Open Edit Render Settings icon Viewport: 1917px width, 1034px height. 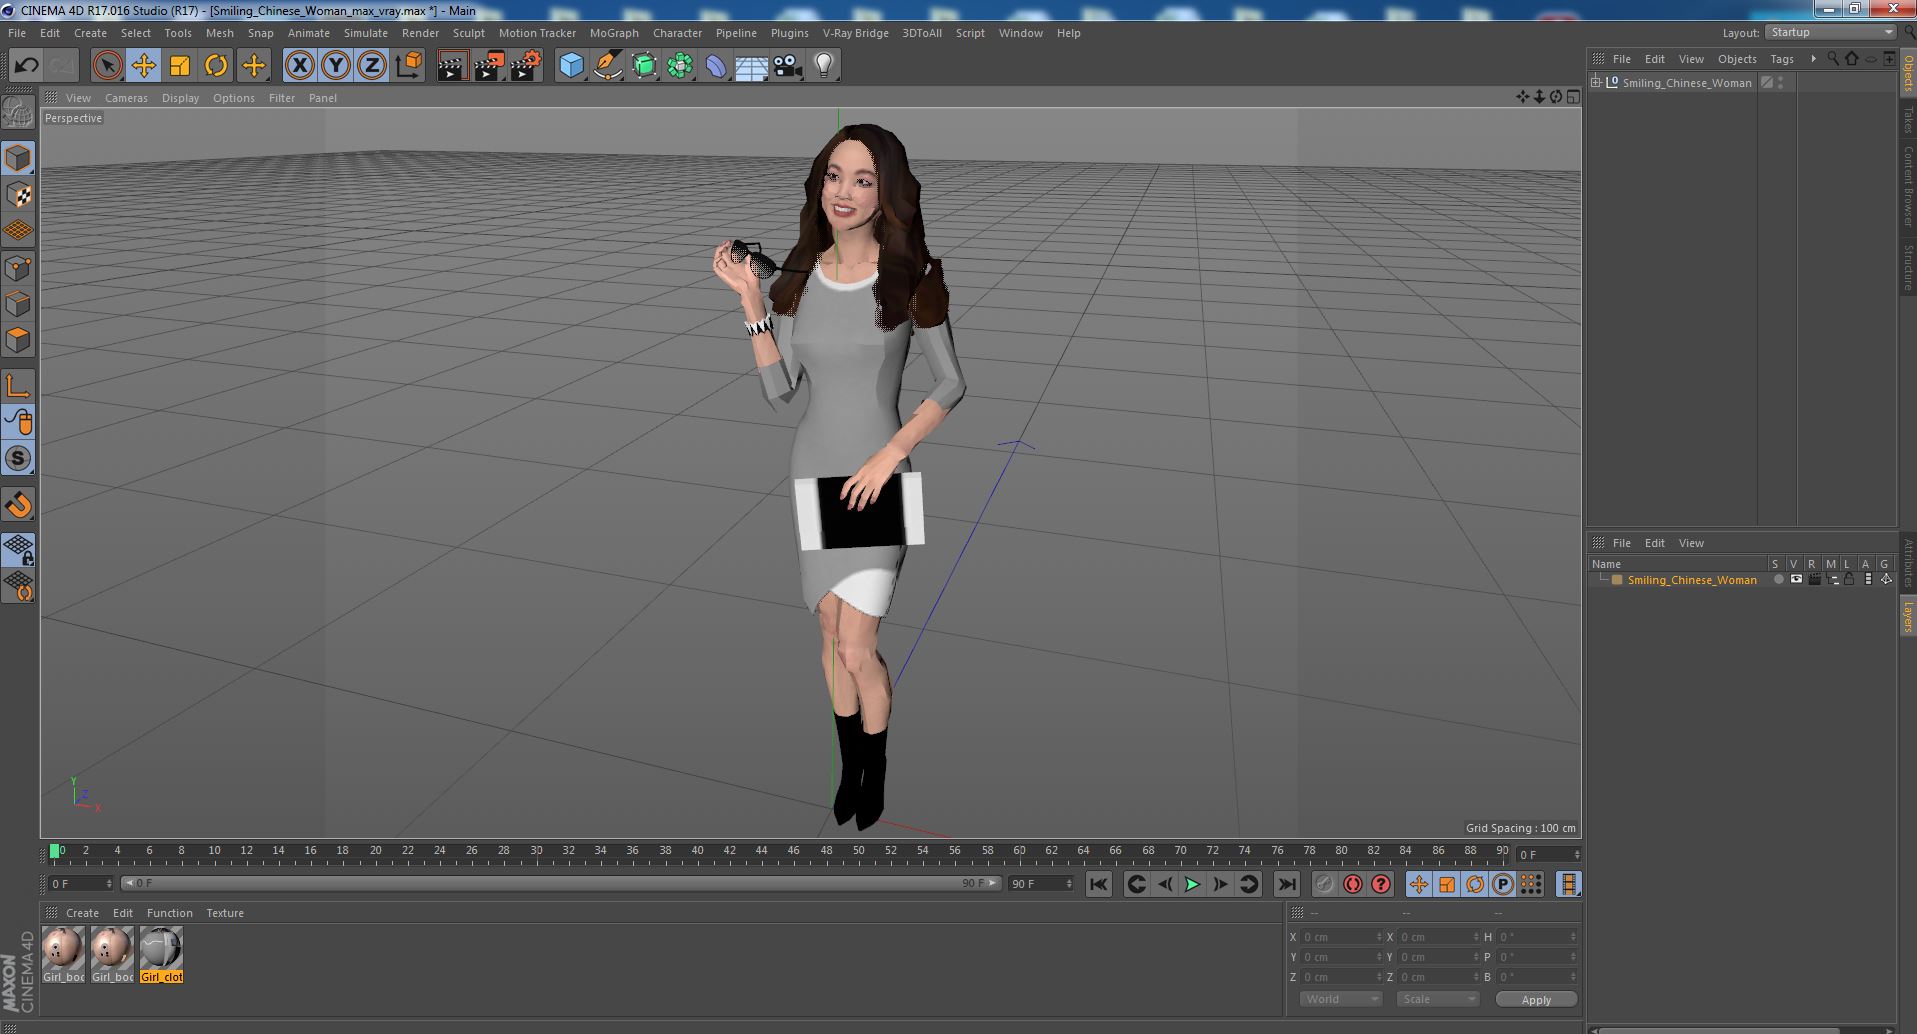(x=526, y=66)
